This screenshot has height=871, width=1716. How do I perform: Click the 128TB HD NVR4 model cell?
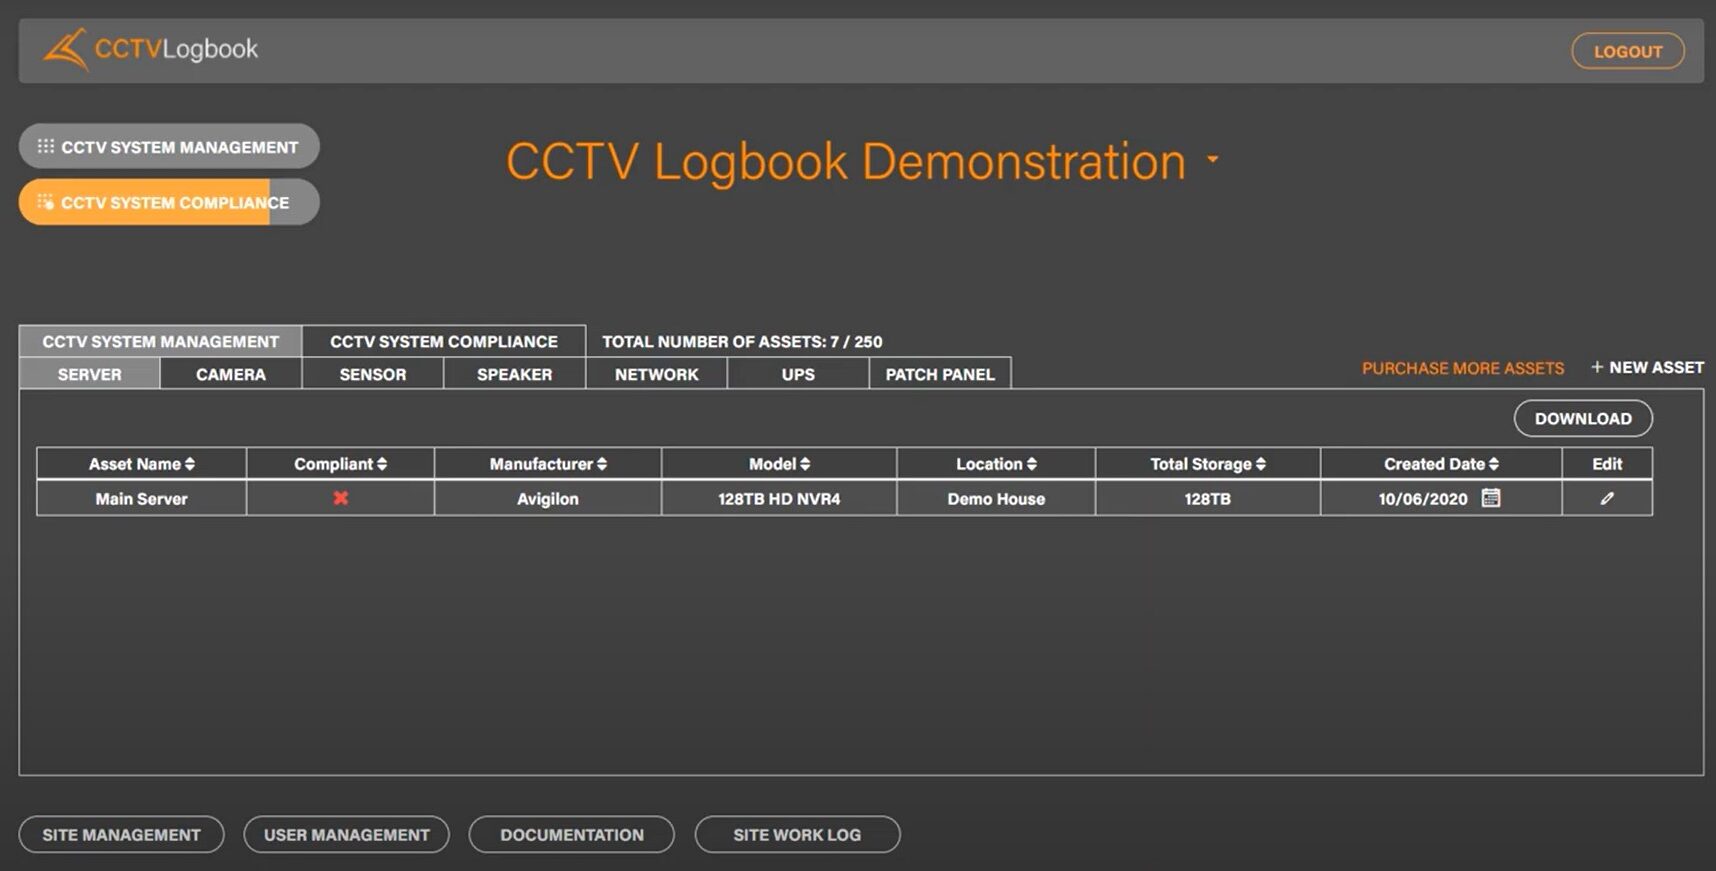pyautogui.click(x=779, y=499)
